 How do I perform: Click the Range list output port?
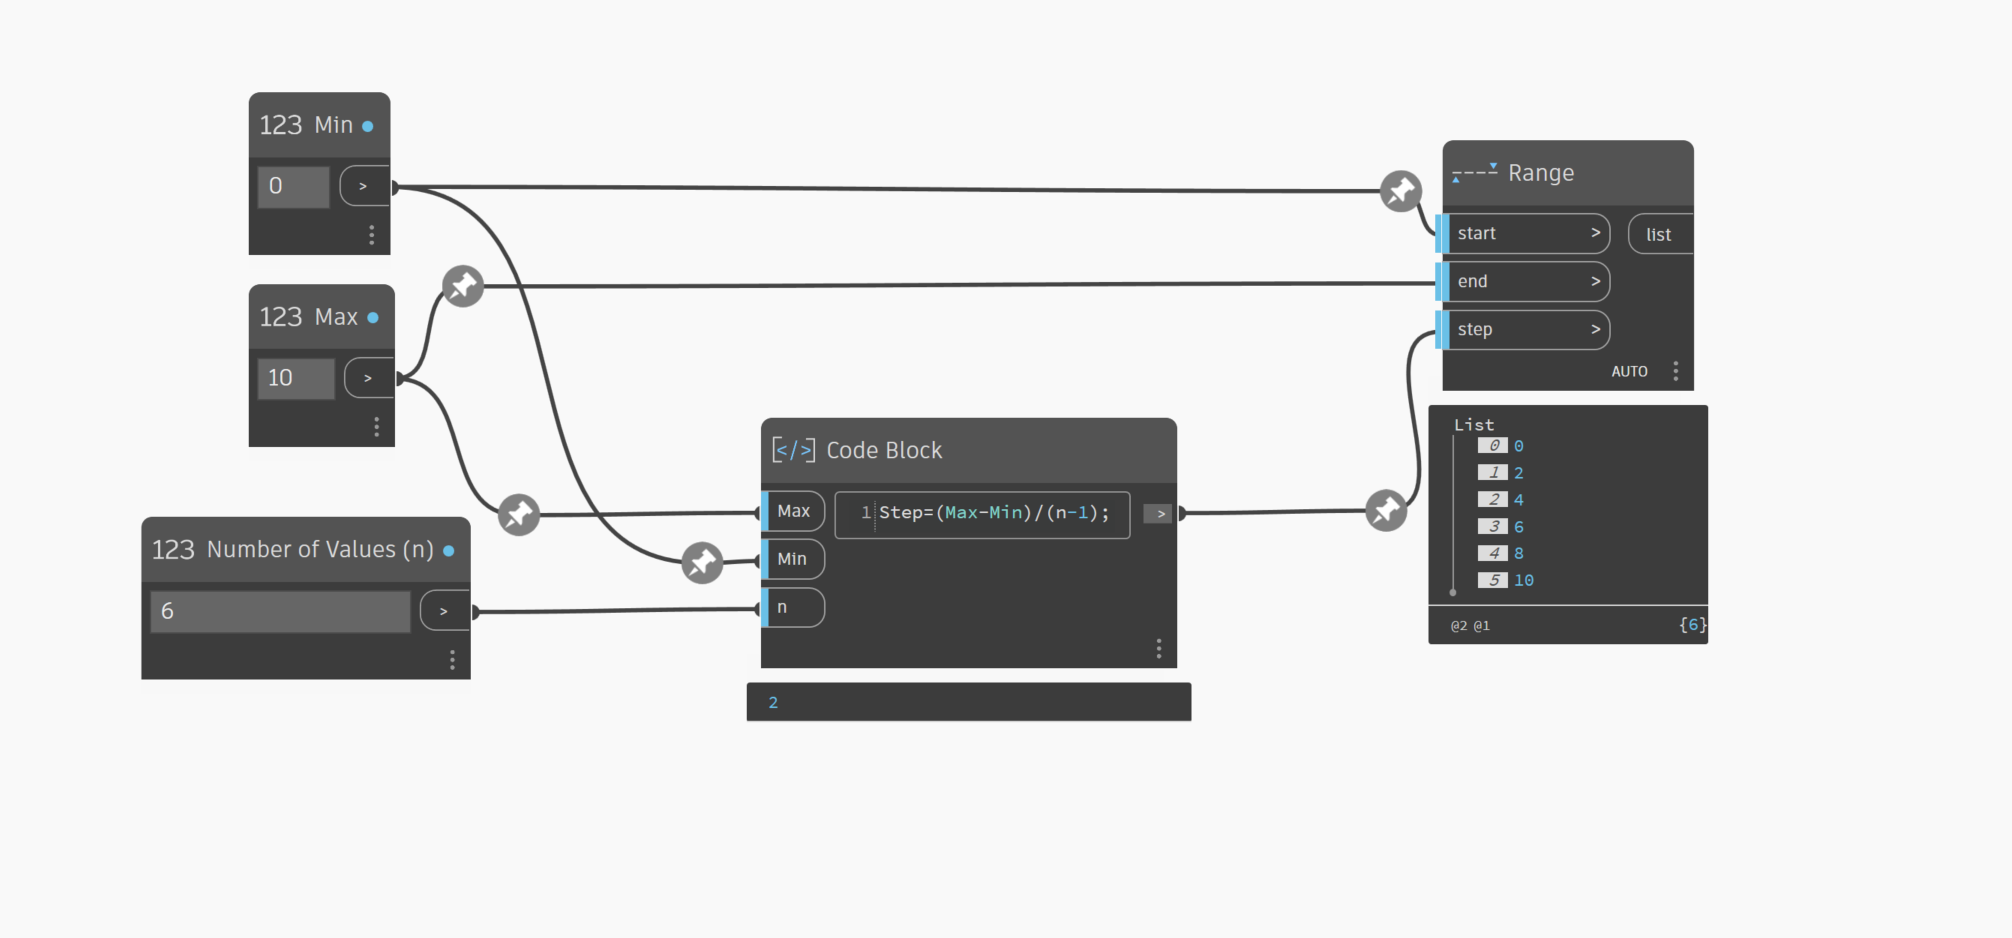click(1659, 234)
